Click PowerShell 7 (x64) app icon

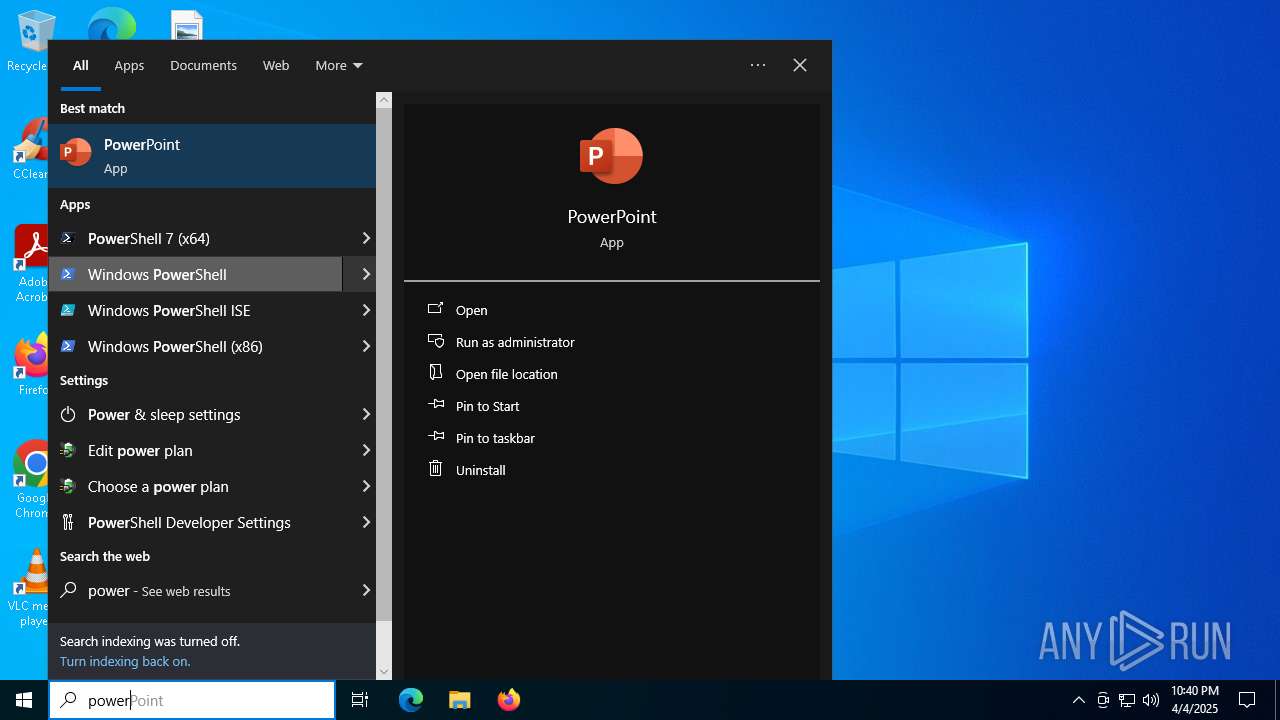(x=68, y=238)
